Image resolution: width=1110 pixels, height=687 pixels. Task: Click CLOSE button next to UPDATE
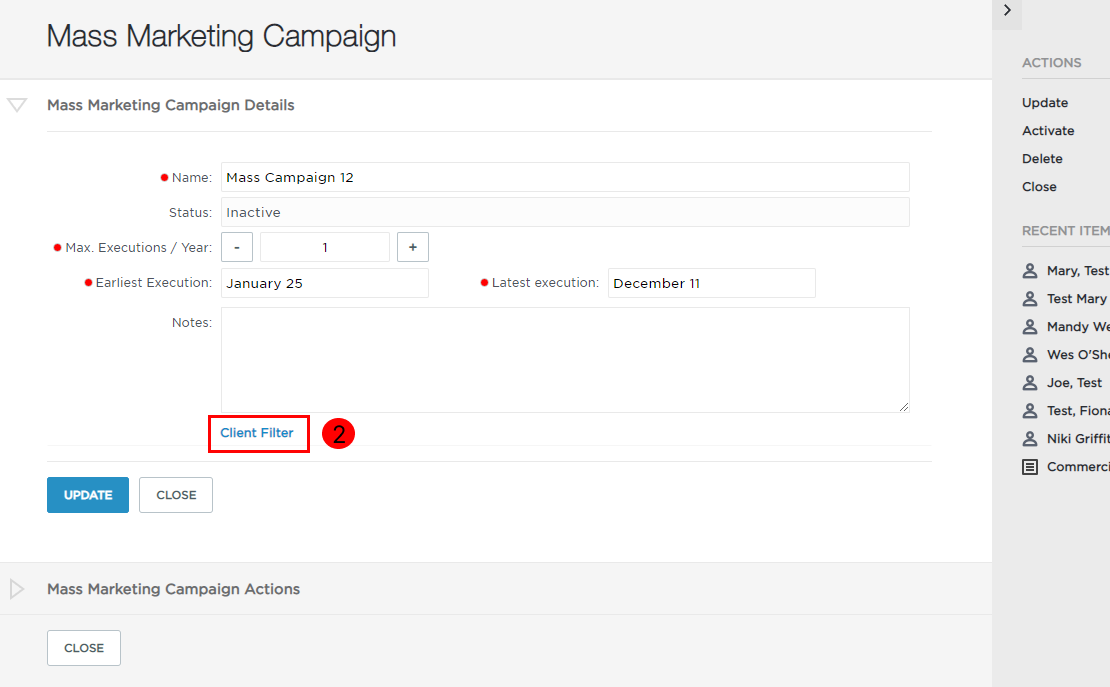176,495
